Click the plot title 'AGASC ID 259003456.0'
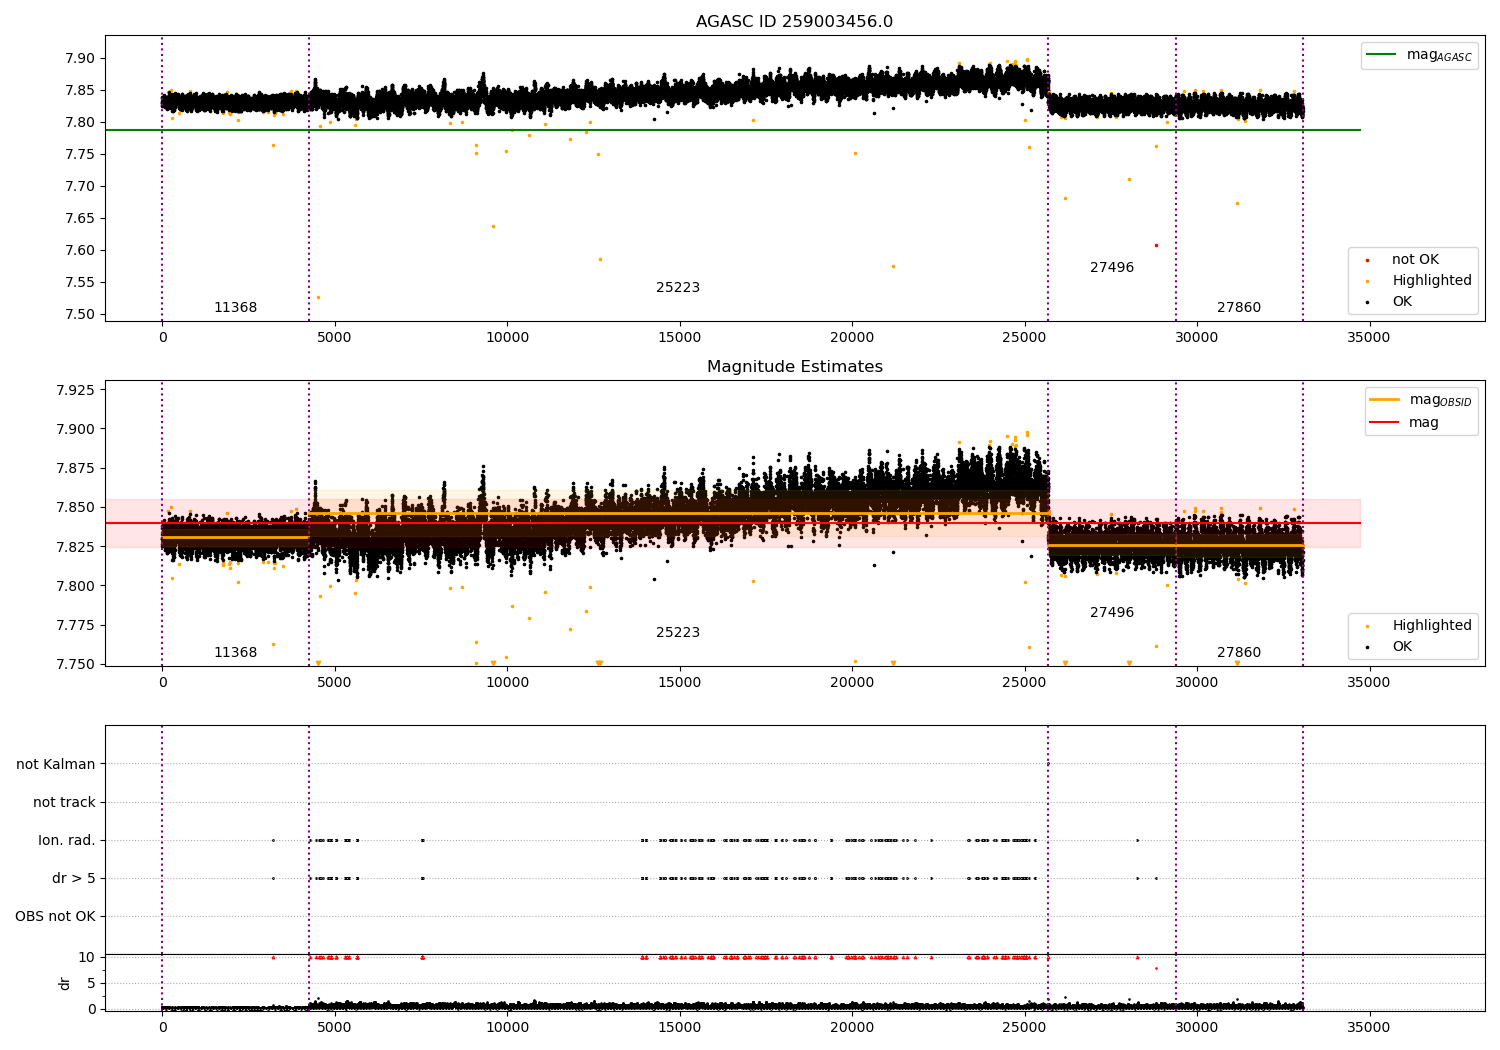This screenshot has width=1500, height=1050. (x=794, y=22)
